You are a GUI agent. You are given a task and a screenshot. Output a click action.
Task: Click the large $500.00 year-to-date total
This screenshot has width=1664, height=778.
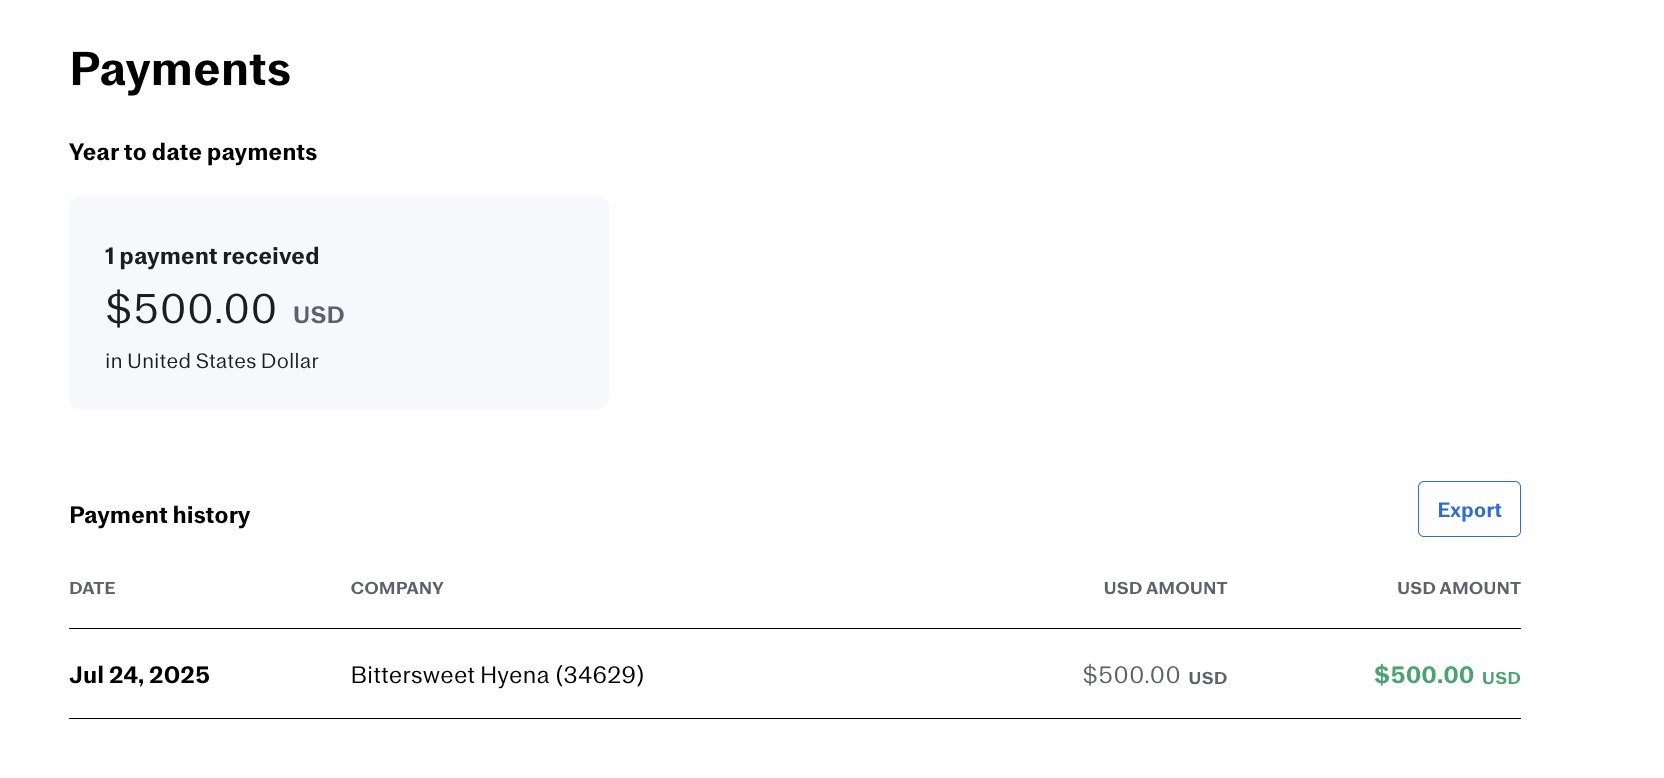191,309
